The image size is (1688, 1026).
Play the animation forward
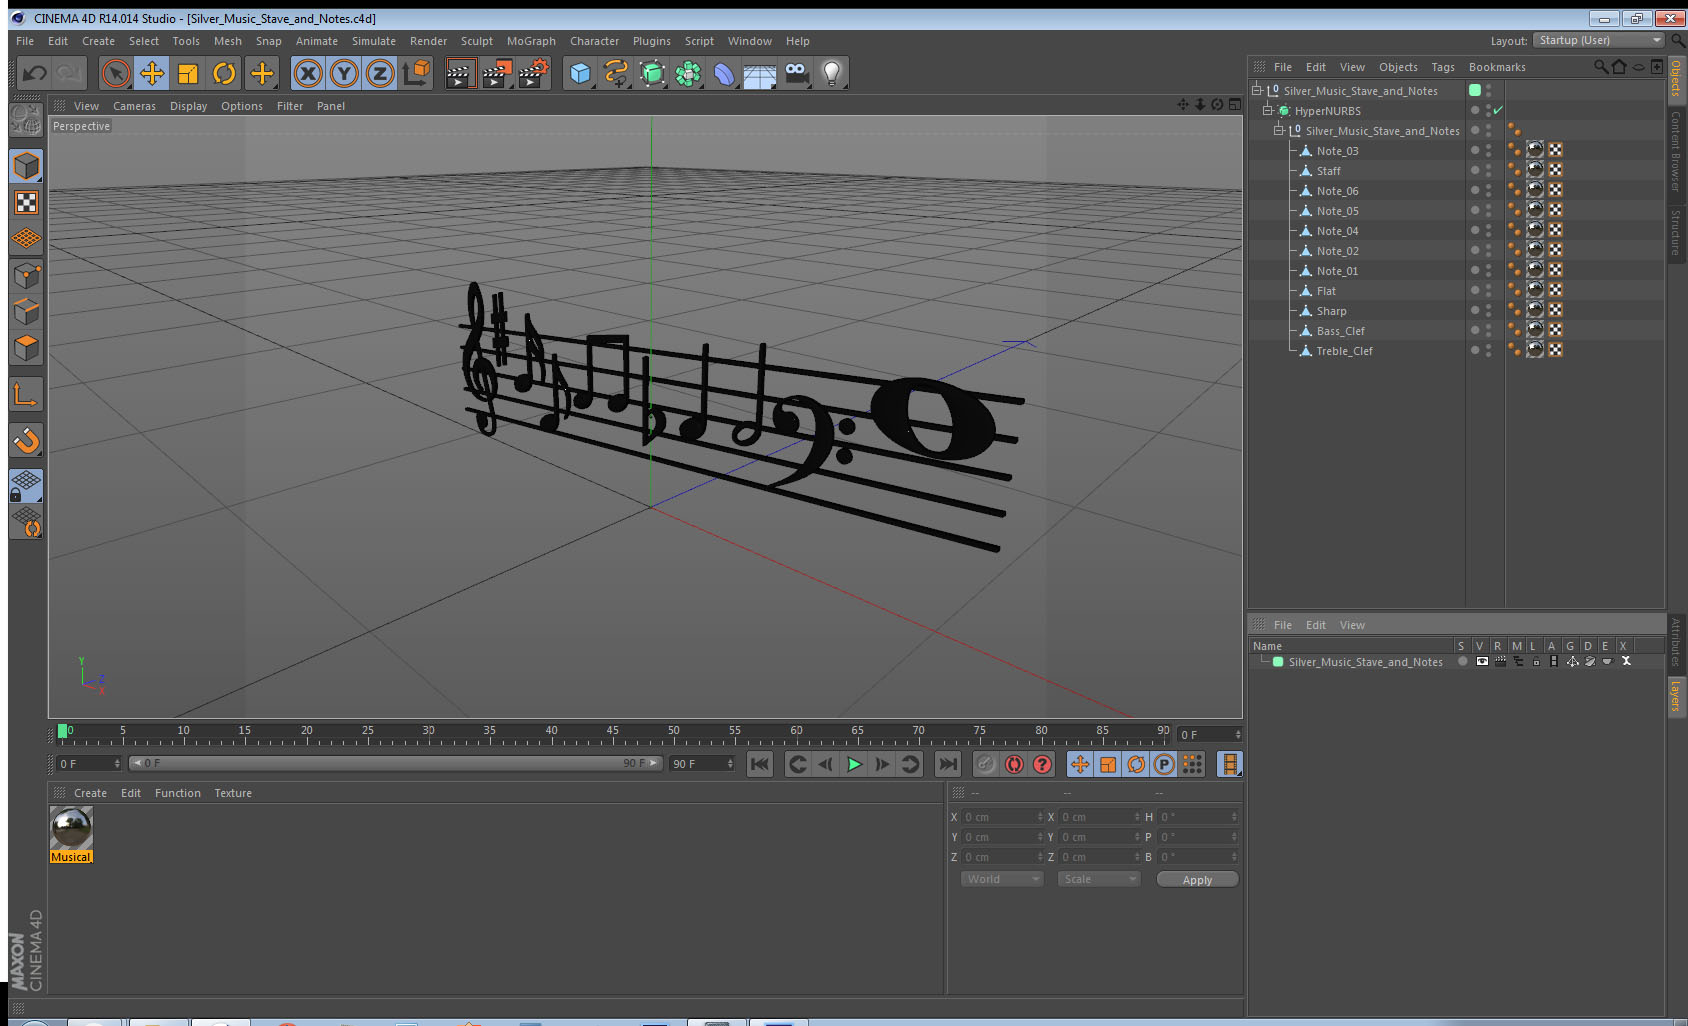coord(854,764)
